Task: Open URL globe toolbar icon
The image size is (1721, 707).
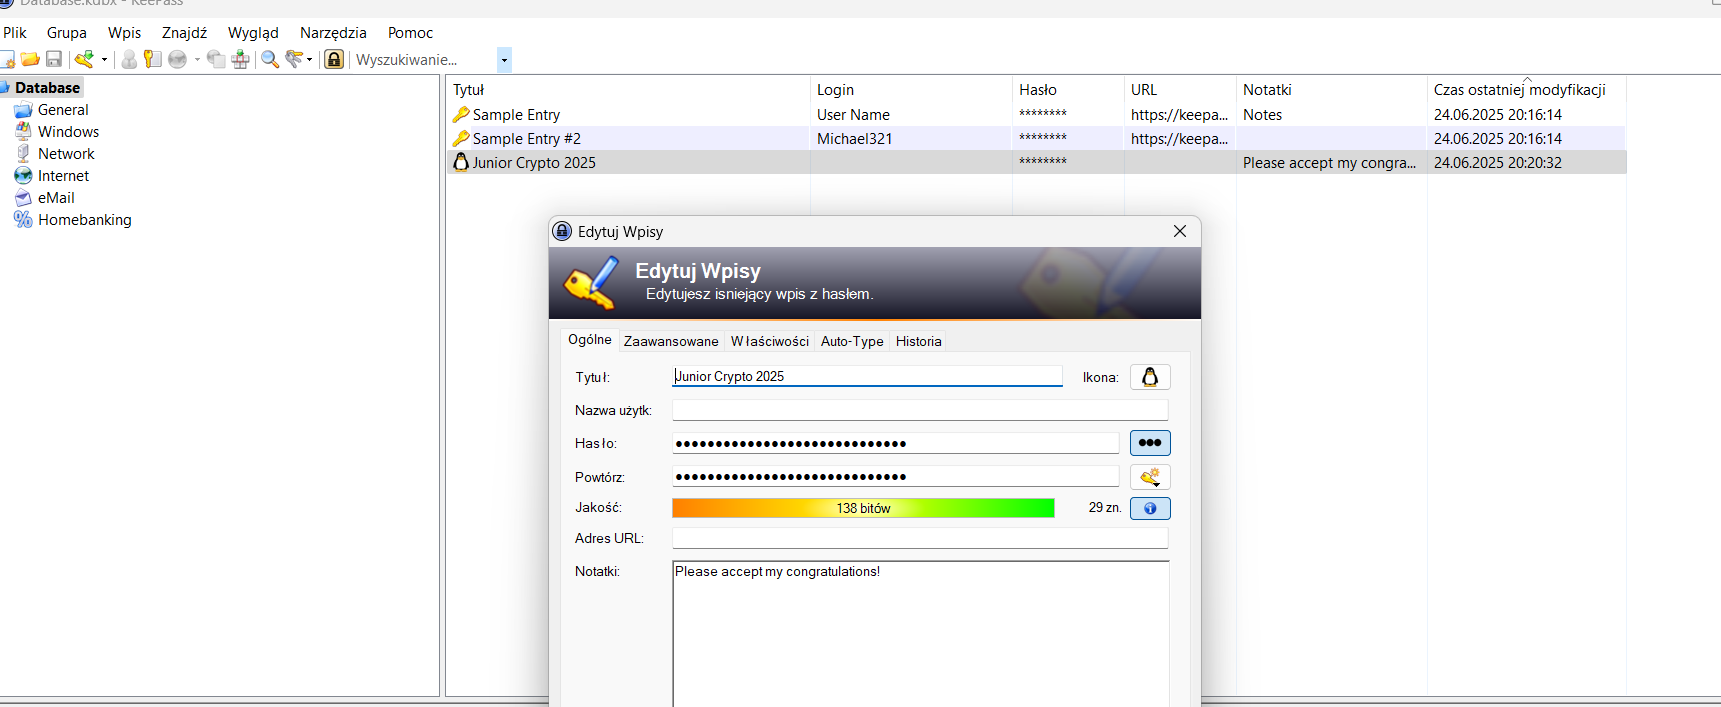Action: pos(178,60)
